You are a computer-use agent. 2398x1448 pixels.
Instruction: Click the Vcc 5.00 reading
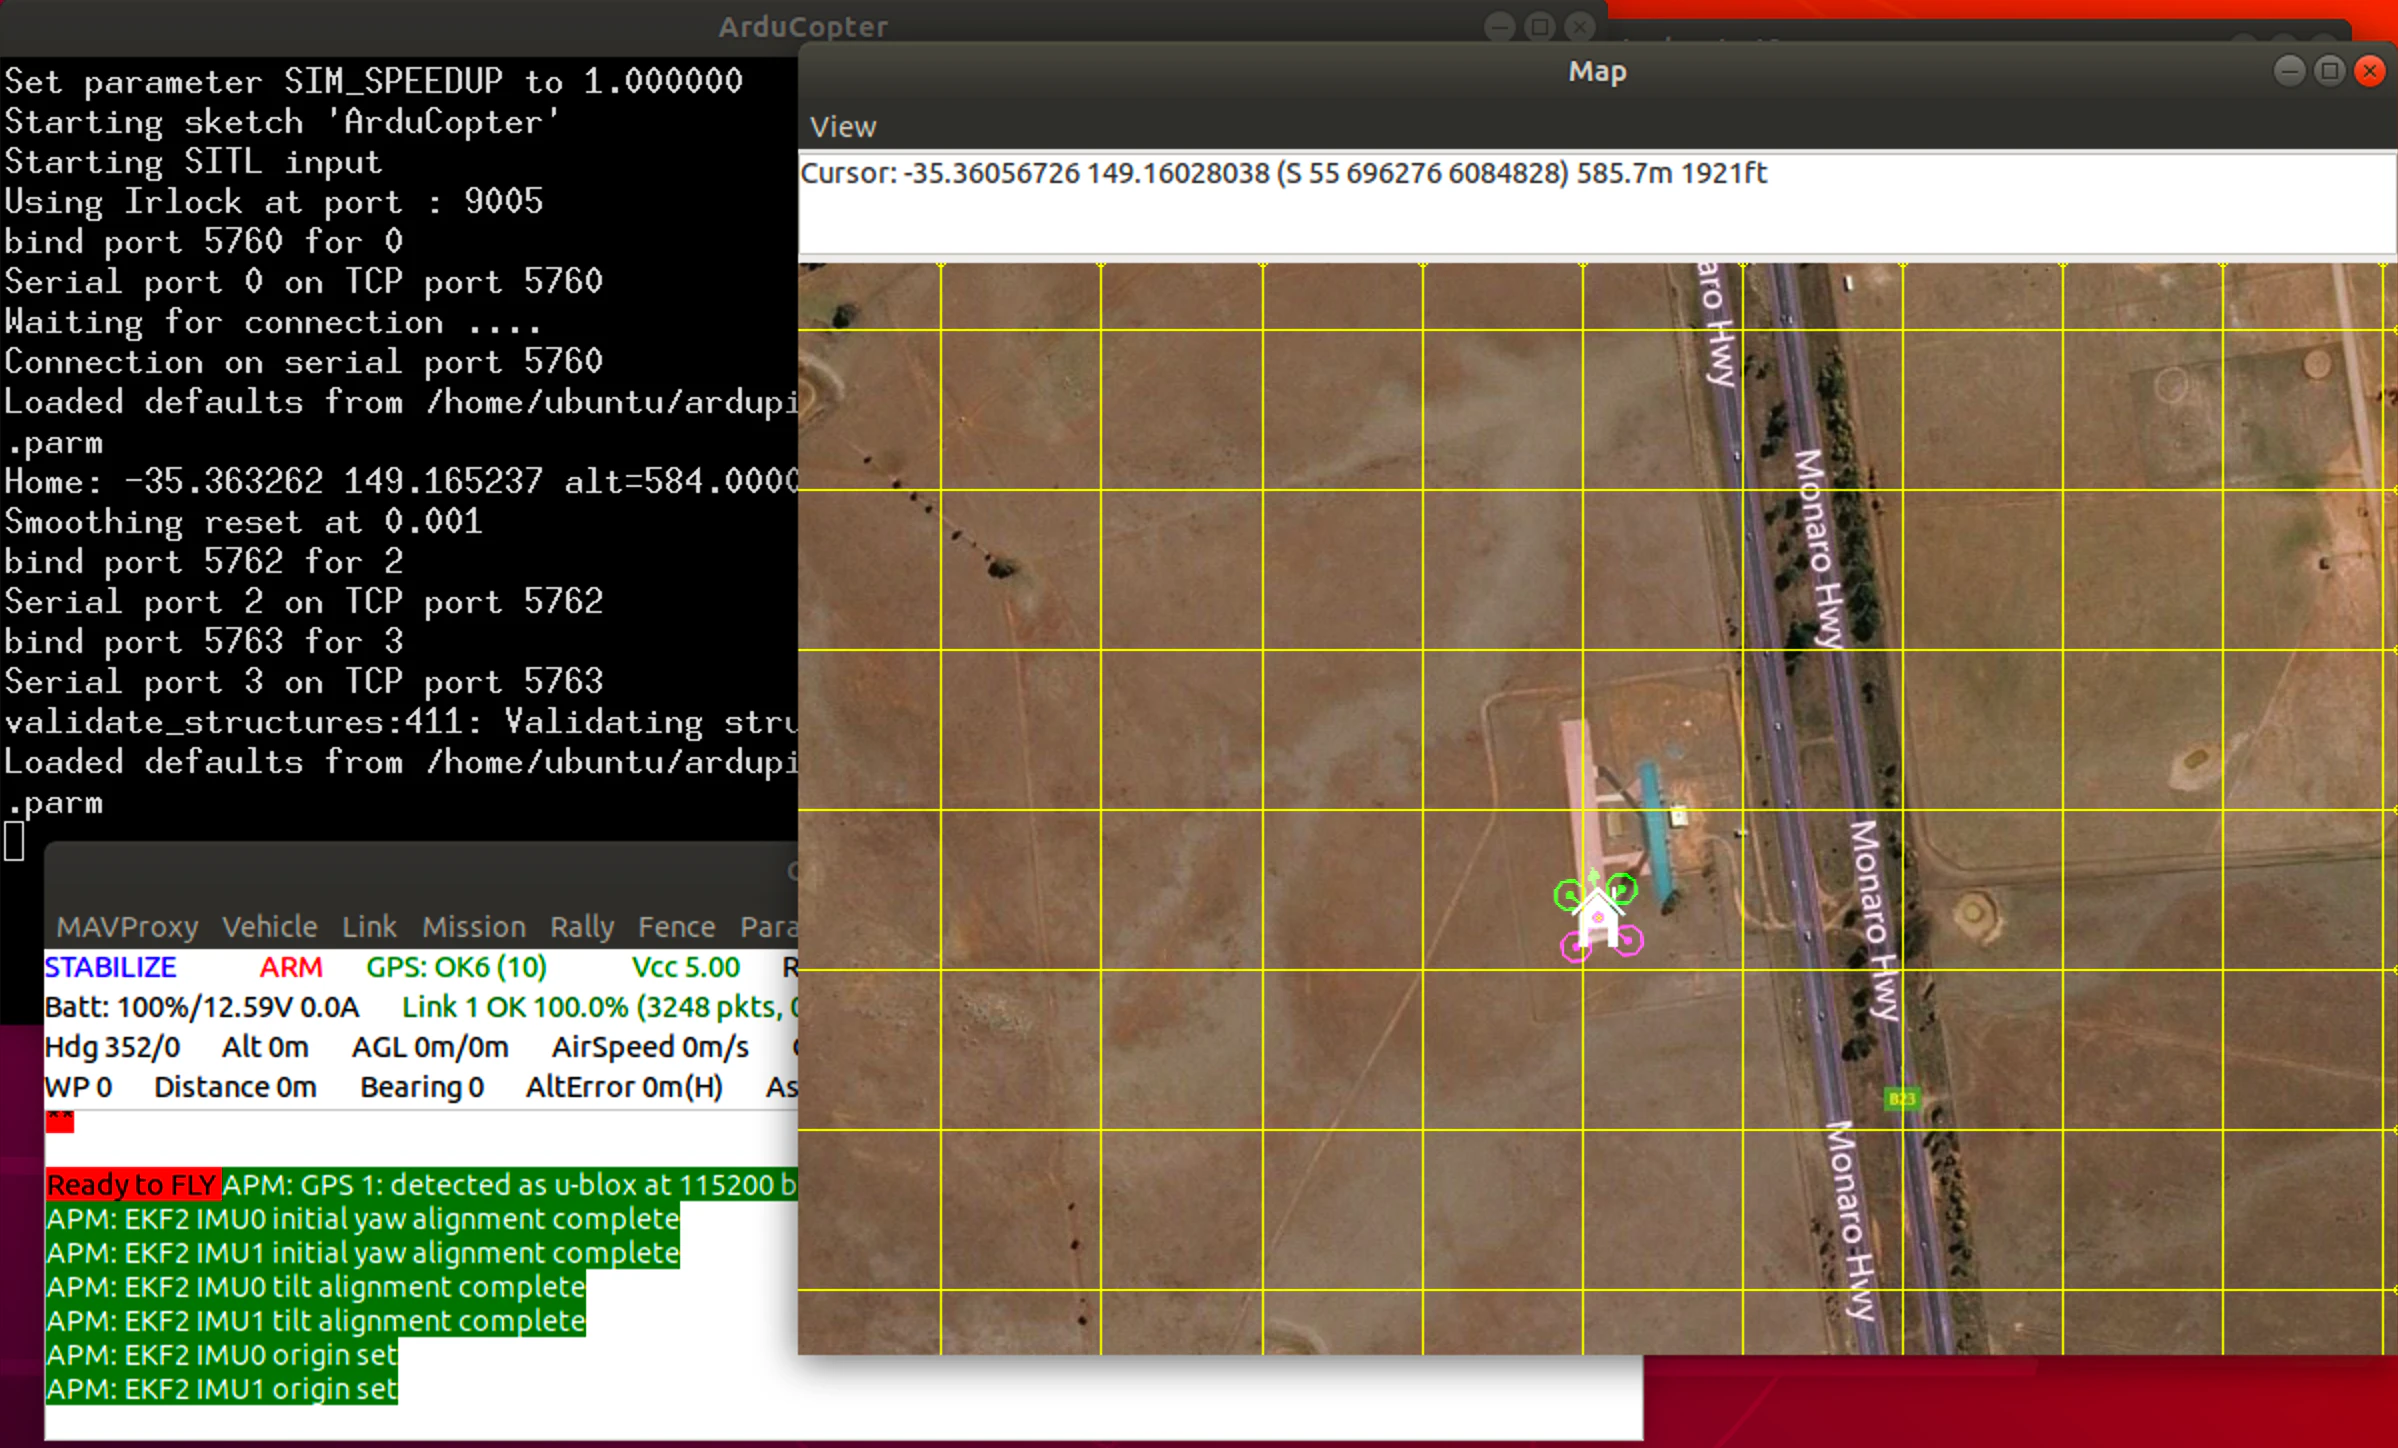coord(685,967)
